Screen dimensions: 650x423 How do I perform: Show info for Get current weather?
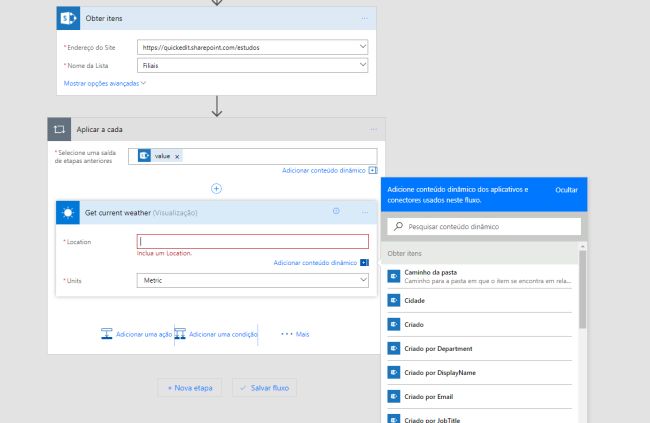[x=336, y=211]
